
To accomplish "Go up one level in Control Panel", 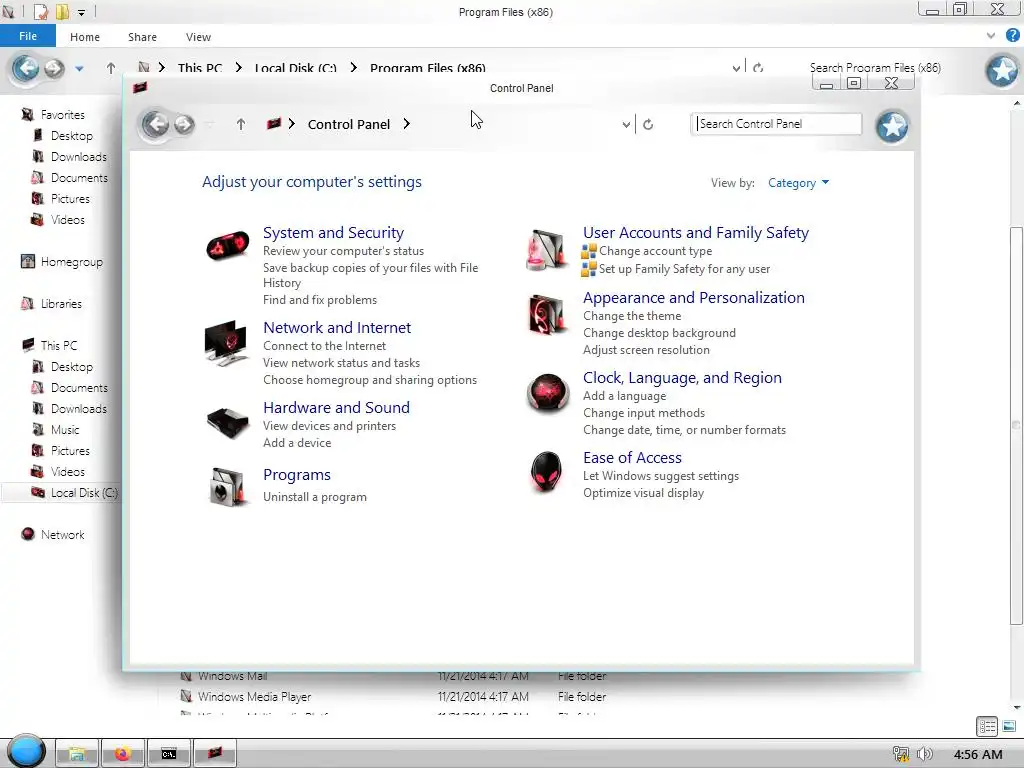I will click(241, 124).
